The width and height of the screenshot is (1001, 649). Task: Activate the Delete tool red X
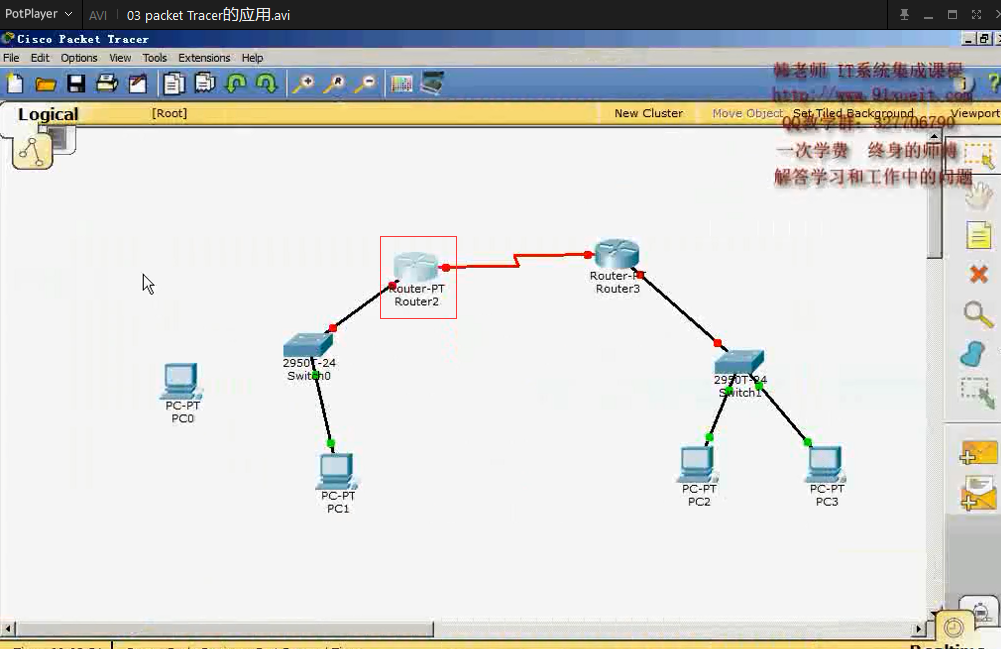point(979,275)
